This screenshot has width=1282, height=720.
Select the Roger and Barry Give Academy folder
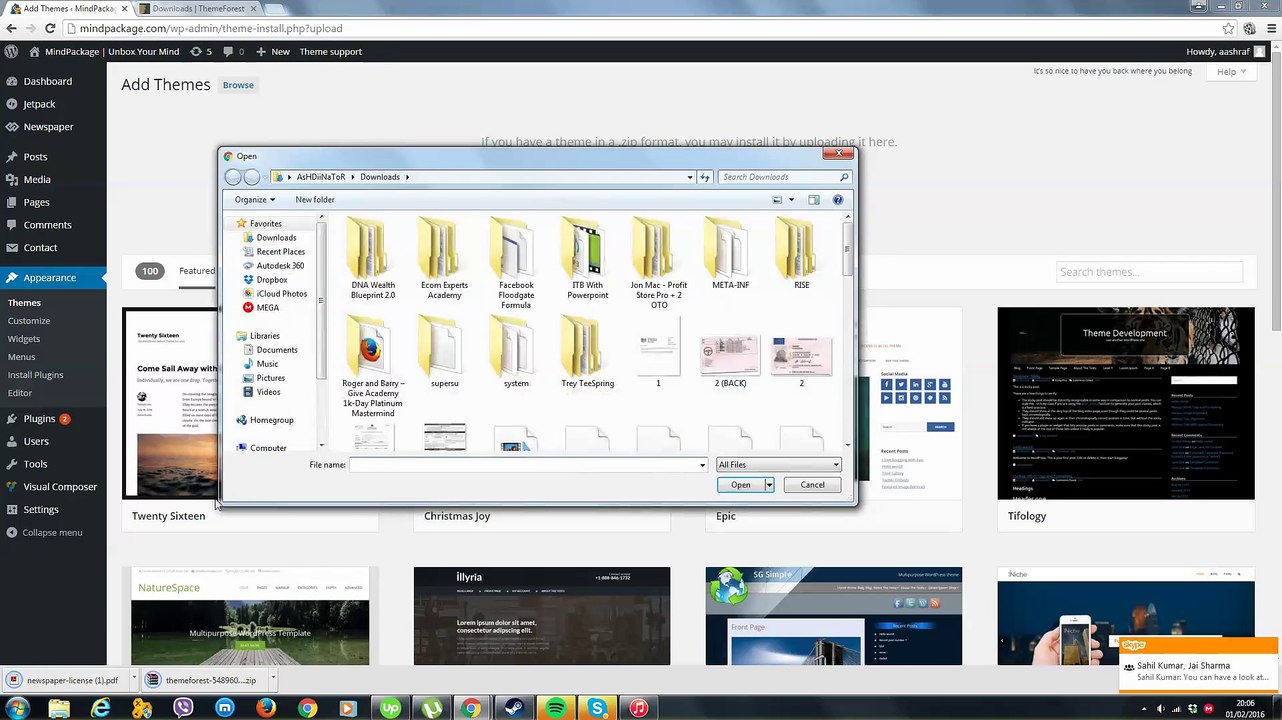click(x=373, y=367)
